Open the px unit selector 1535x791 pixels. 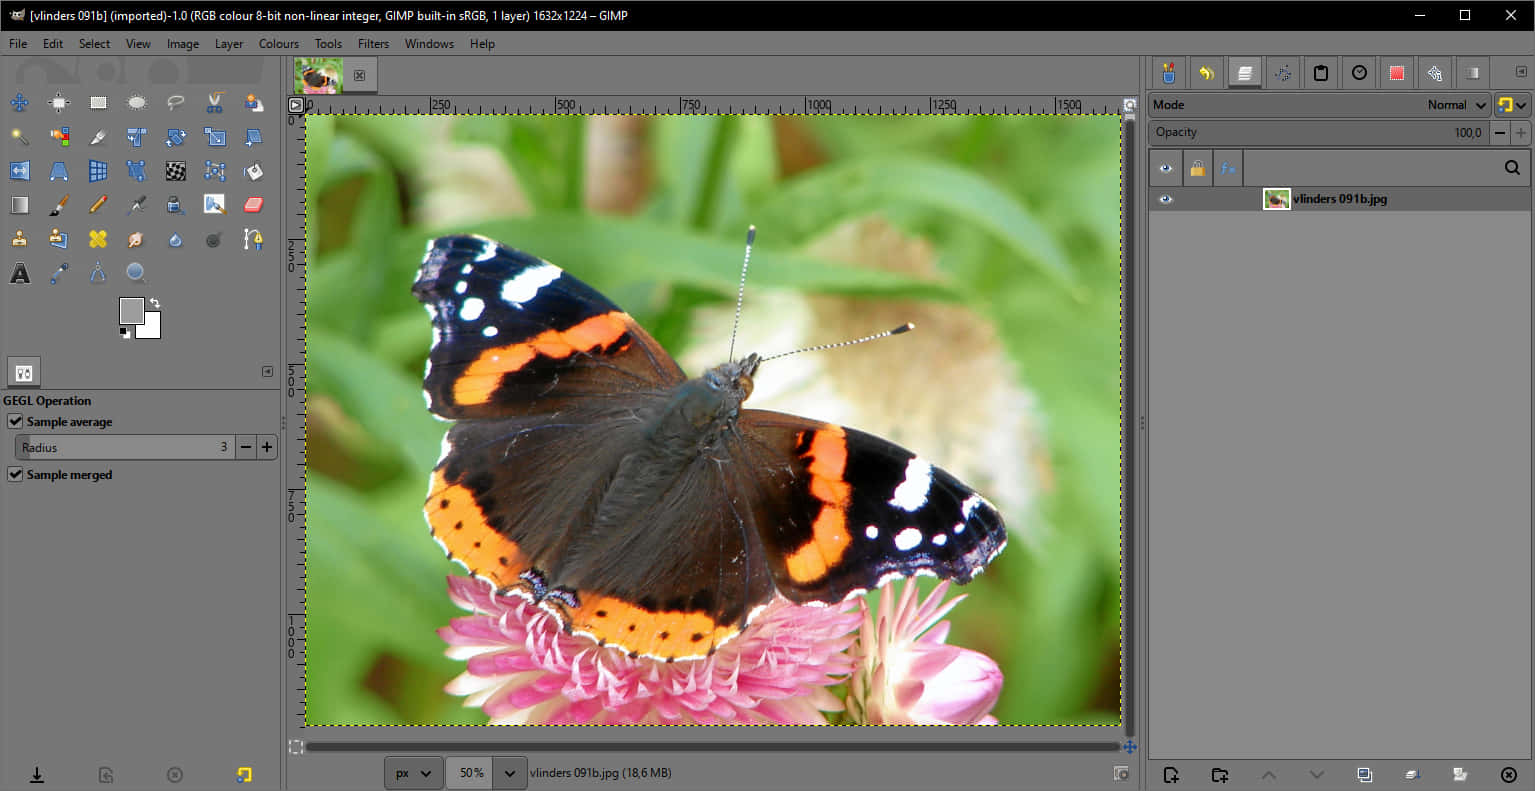click(414, 773)
